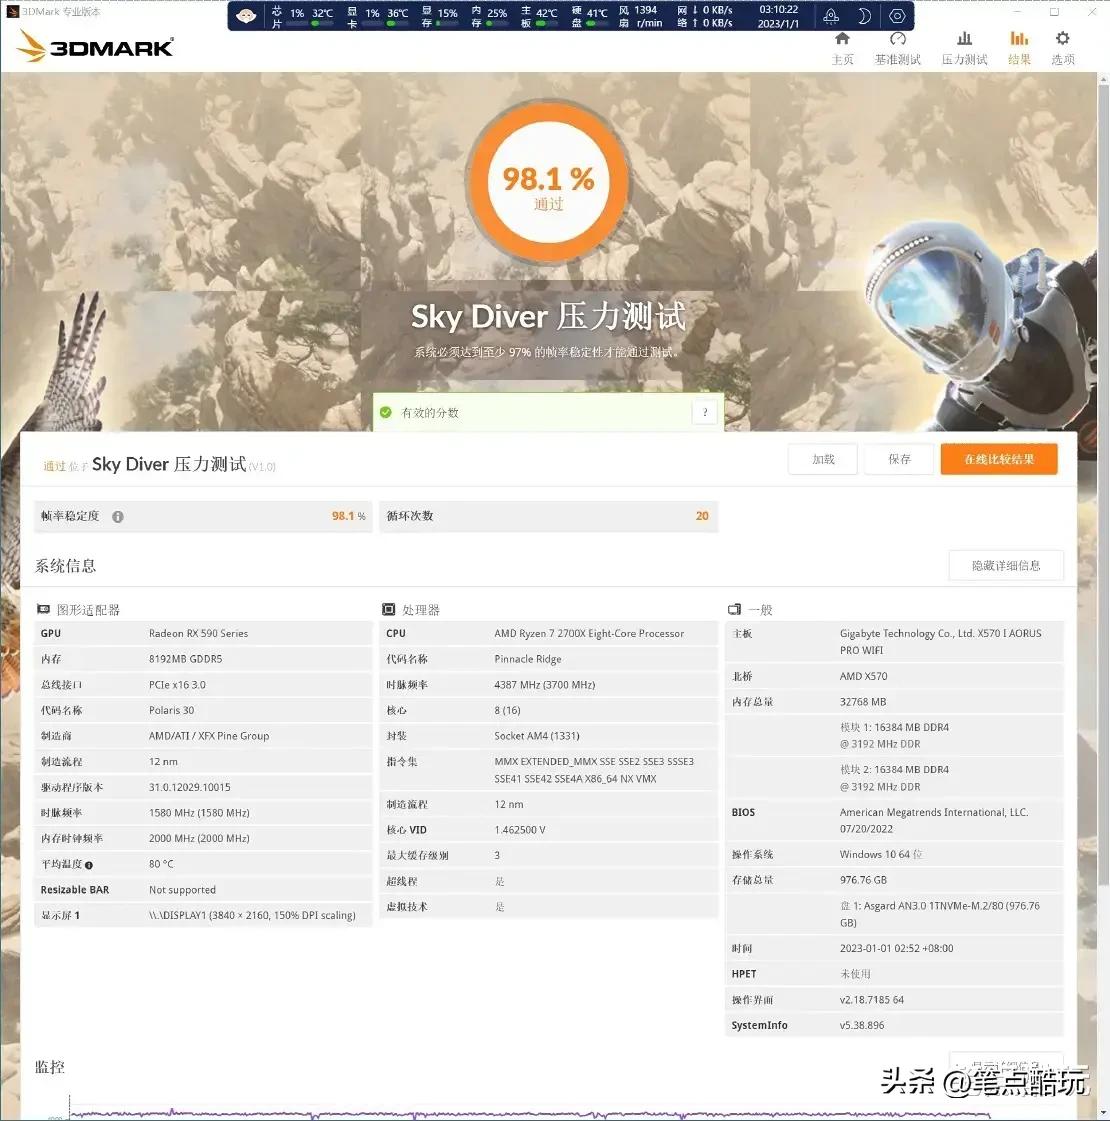Click the 3DMark logo

pos(95,46)
